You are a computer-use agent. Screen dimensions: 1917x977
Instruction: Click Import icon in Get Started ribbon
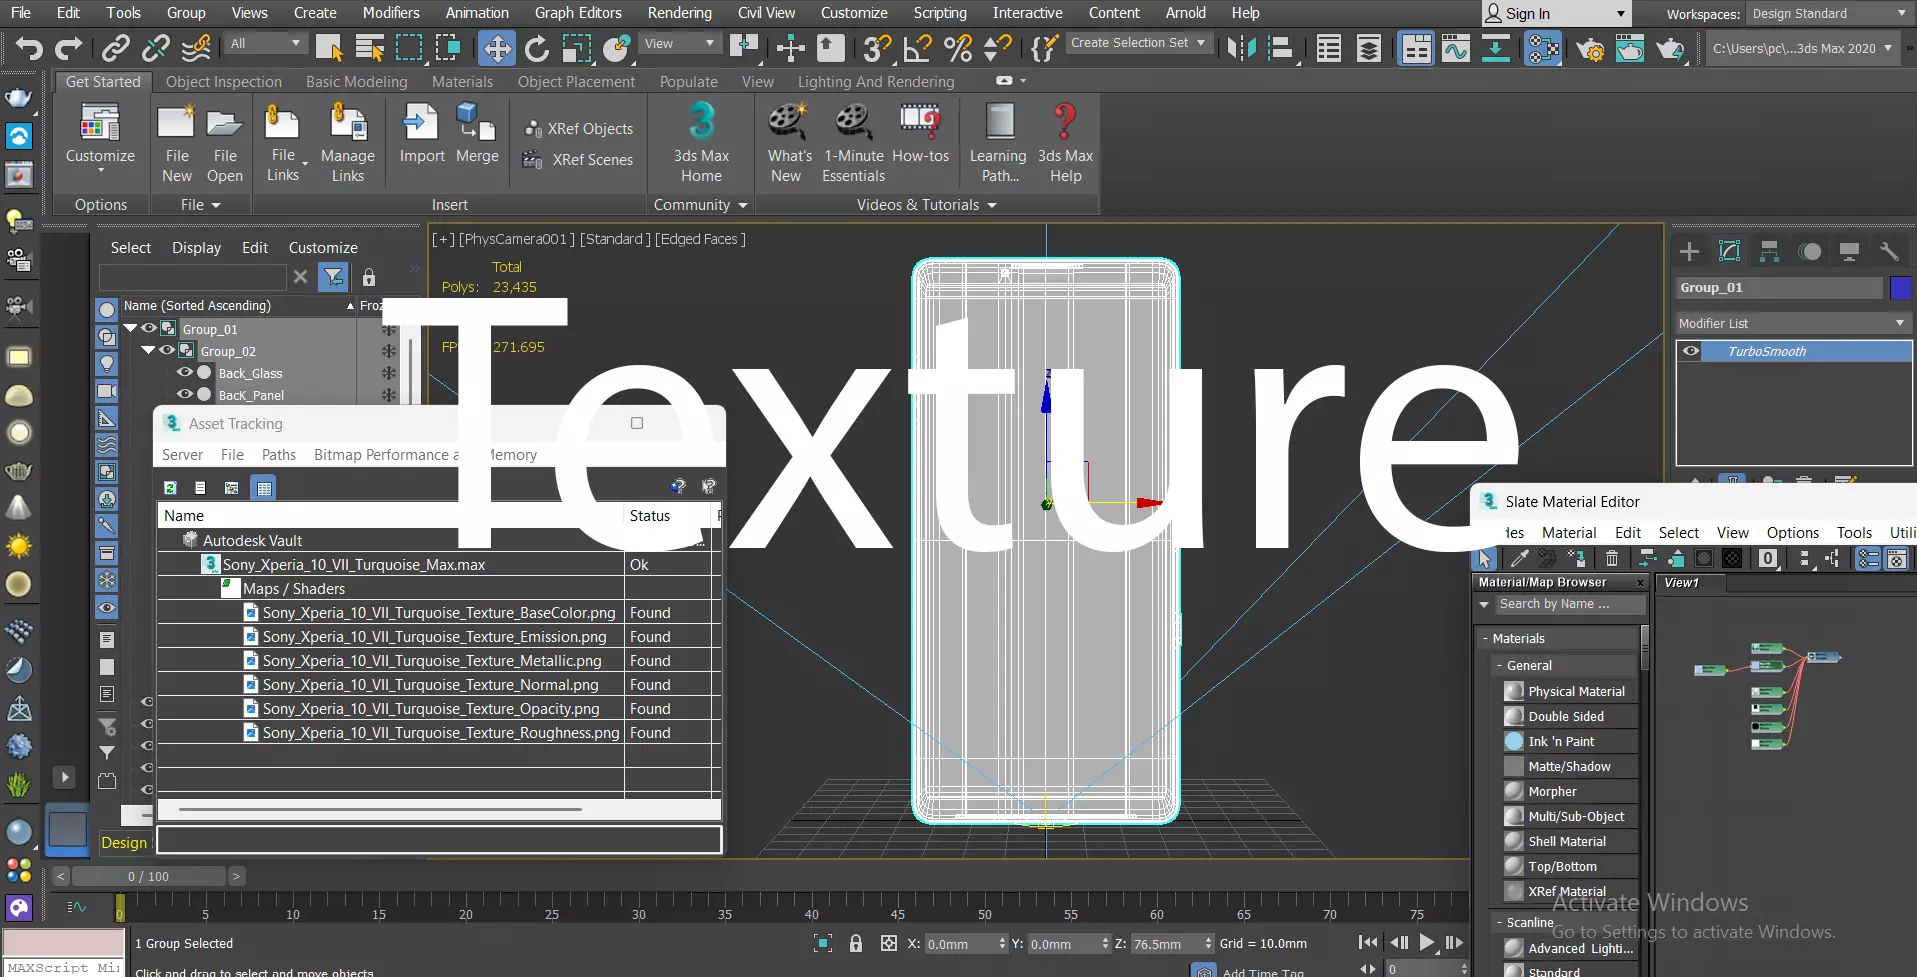point(421,133)
